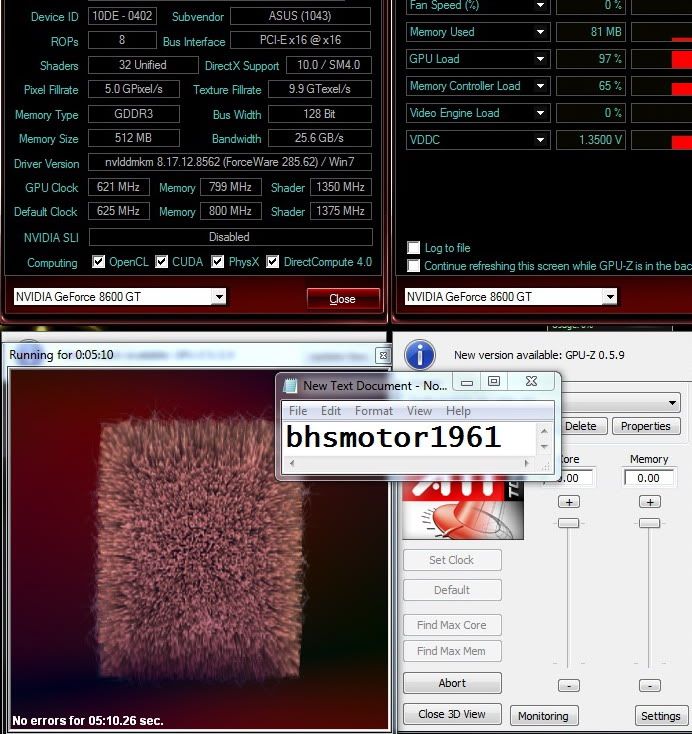Enable Log to file checkbox

[x=413, y=248]
